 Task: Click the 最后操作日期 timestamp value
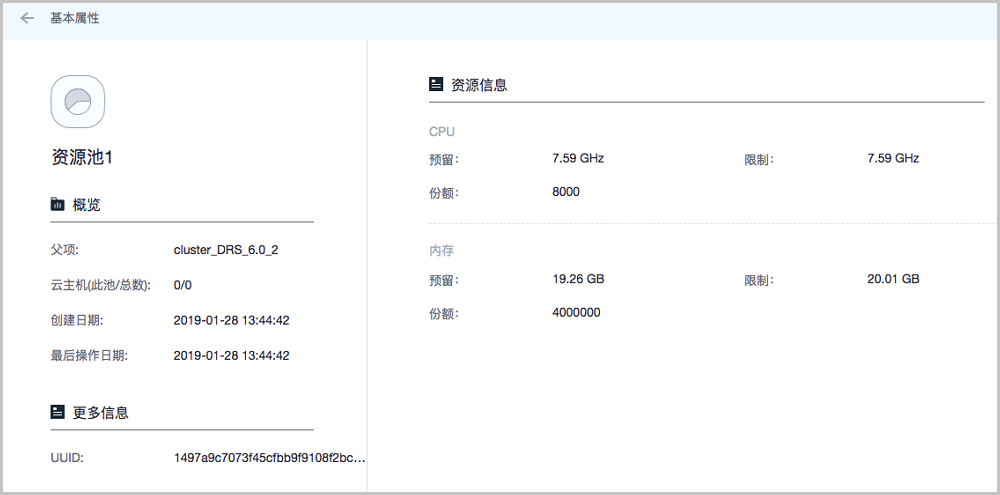pos(231,355)
